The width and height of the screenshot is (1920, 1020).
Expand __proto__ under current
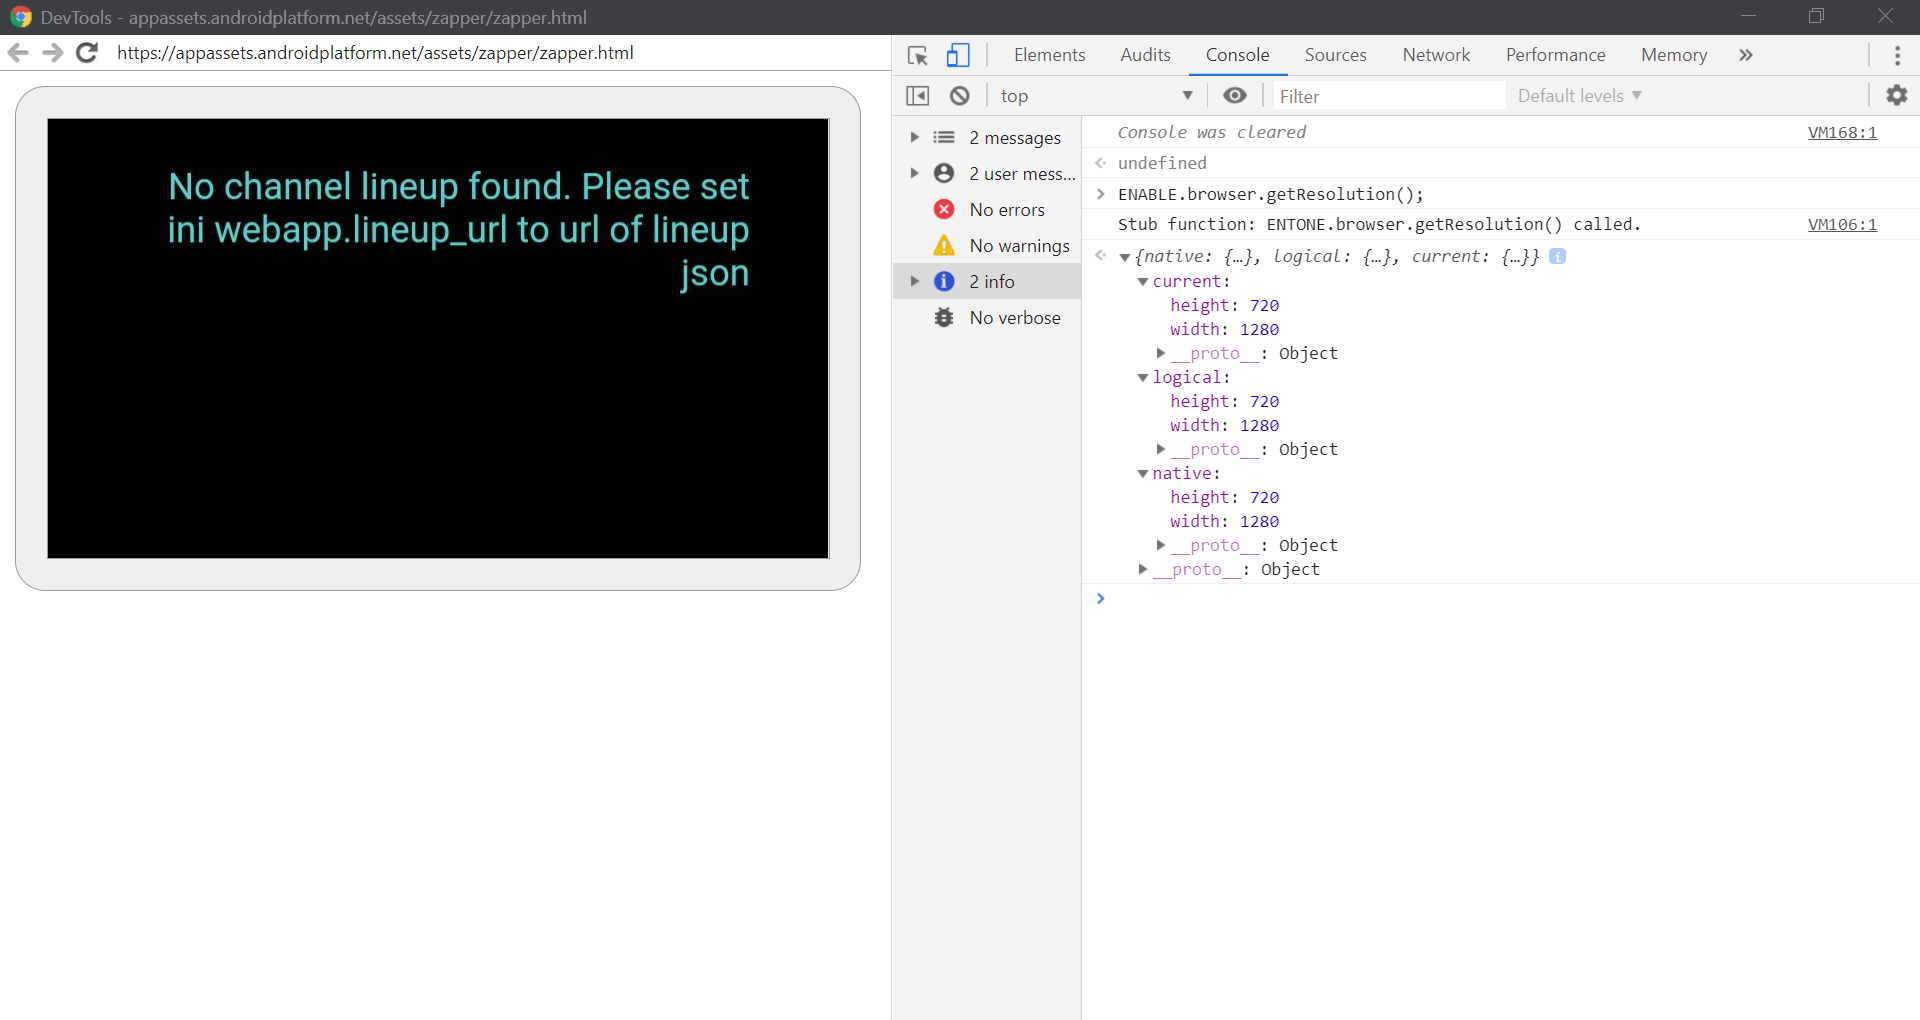[1160, 353]
